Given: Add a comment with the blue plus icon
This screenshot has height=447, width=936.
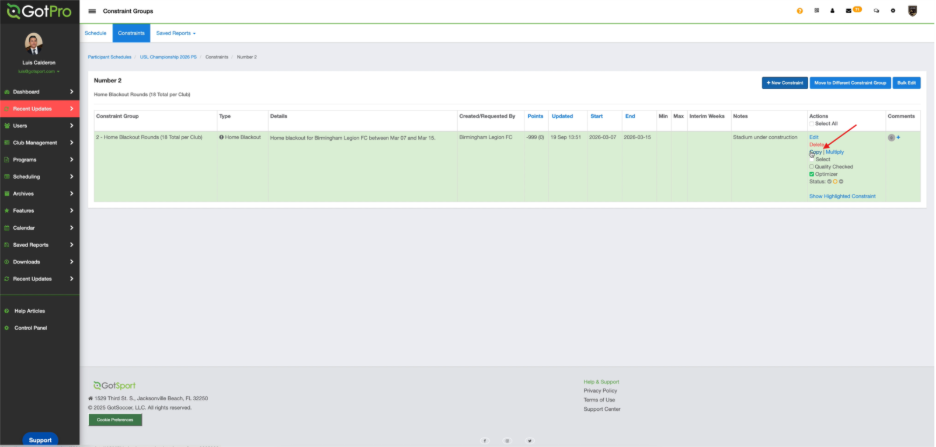Looking at the screenshot, I should [x=898, y=137].
